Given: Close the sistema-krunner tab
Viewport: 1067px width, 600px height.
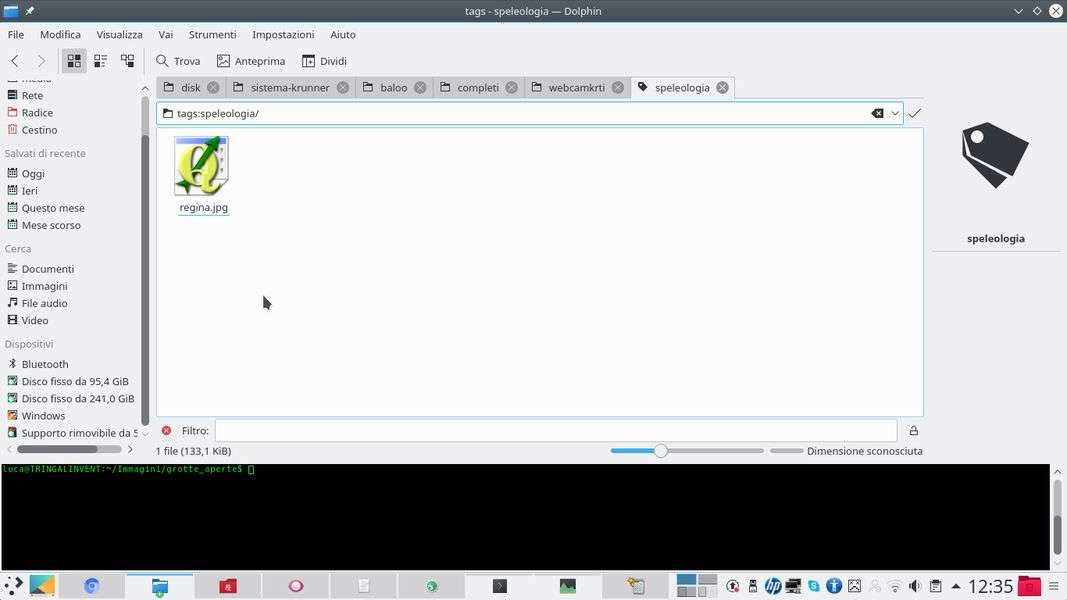Looking at the screenshot, I should tap(343, 88).
